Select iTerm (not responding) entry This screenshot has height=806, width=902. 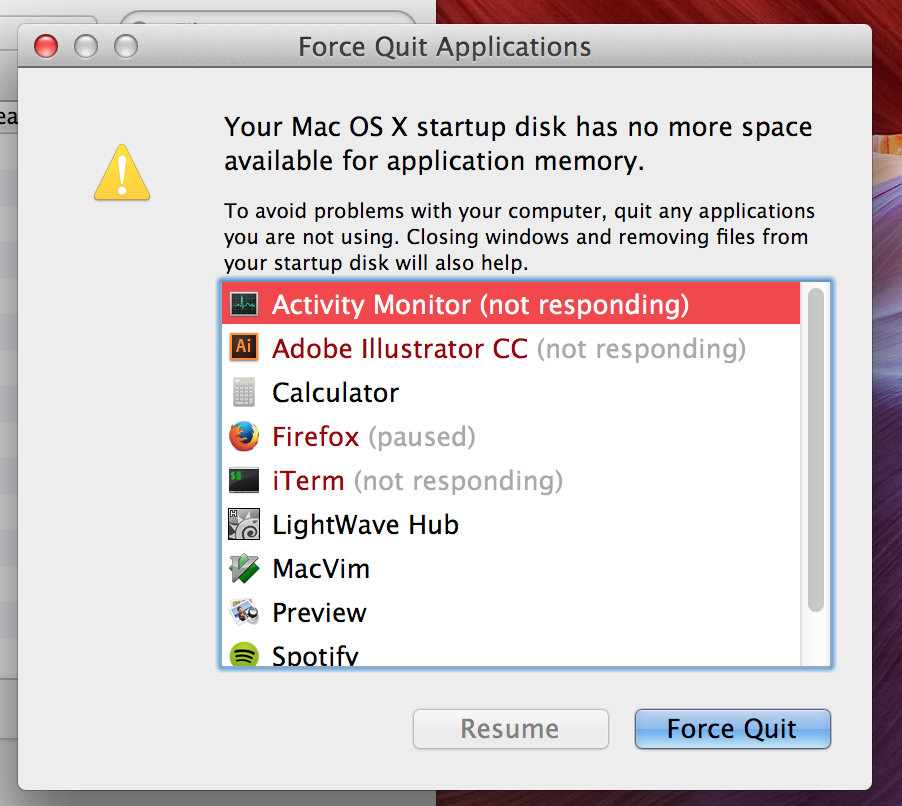(511, 480)
